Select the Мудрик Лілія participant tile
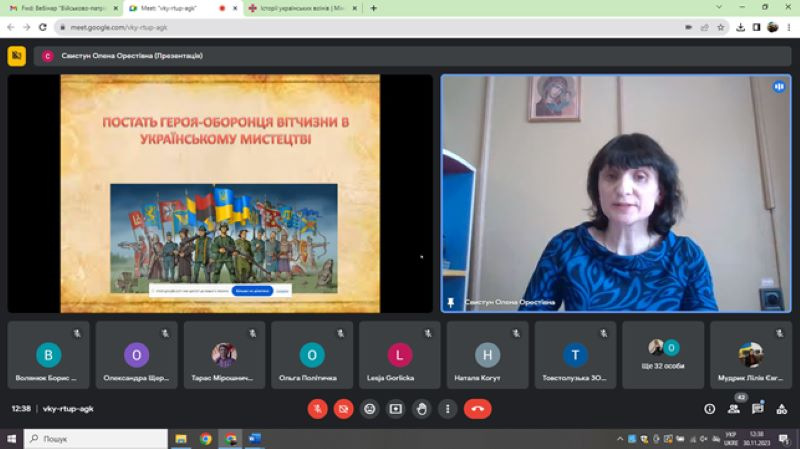Image resolution: width=800 pixels, height=449 pixels. [x=751, y=355]
